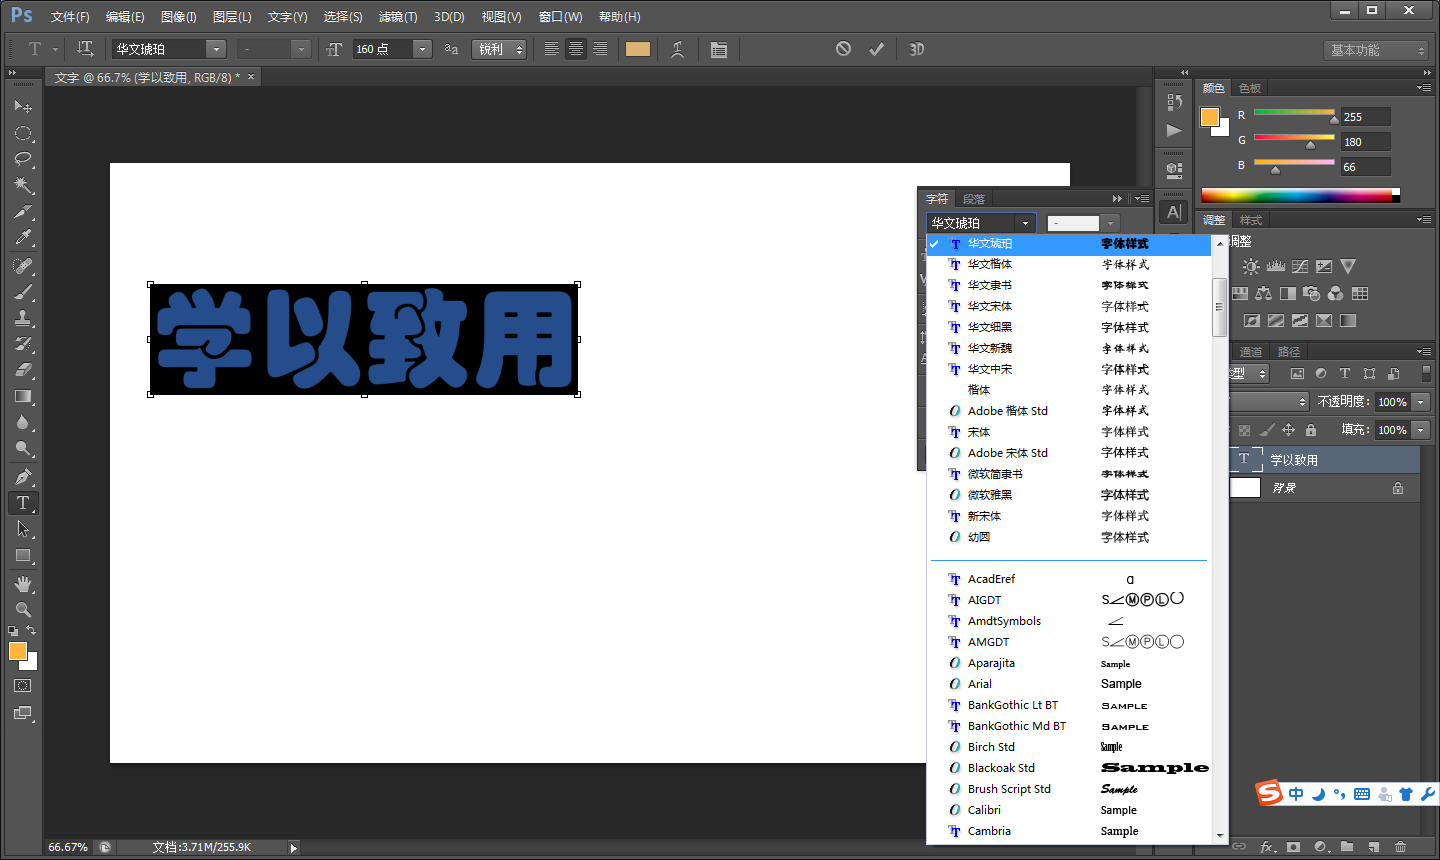1440x860 pixels.
Task: Select the Gradient tool
Action: tap(23, 396)
